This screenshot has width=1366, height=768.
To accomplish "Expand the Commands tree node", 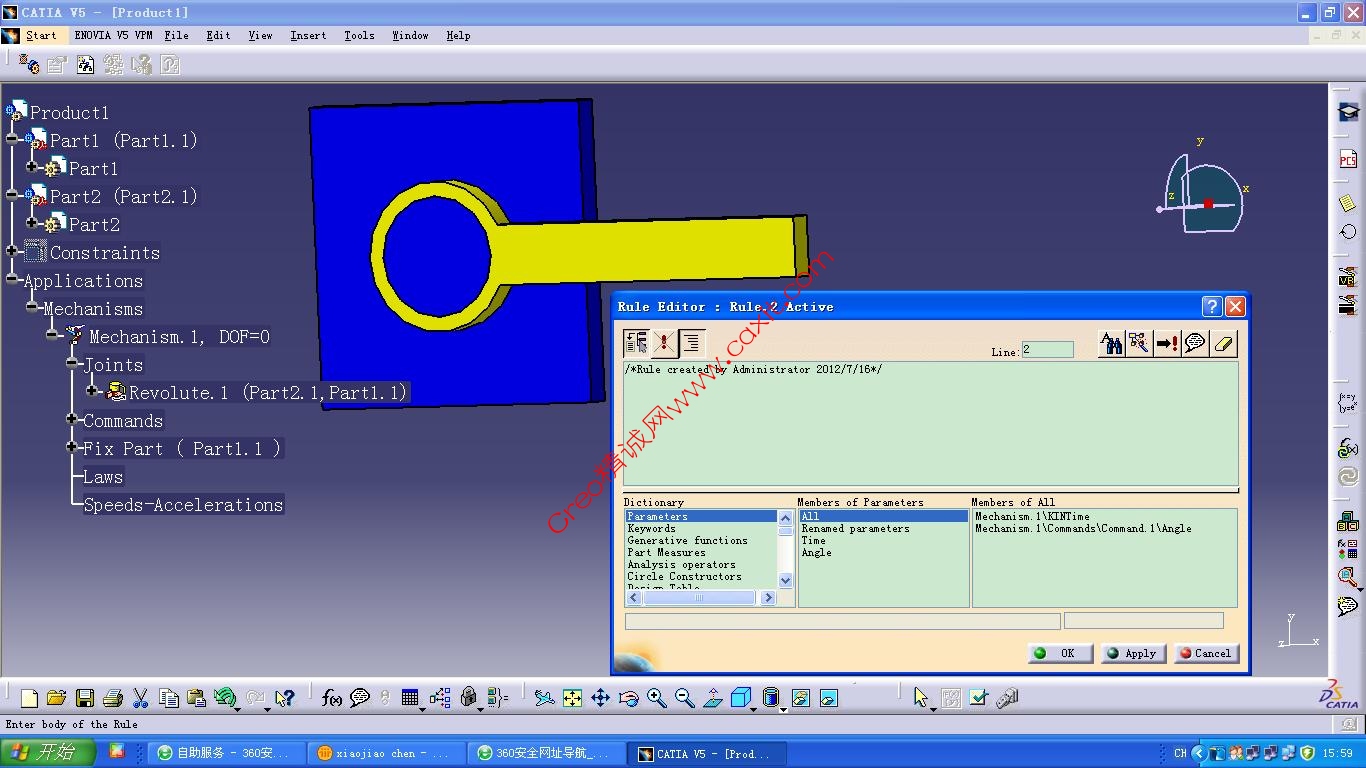I will pos(72,419).
